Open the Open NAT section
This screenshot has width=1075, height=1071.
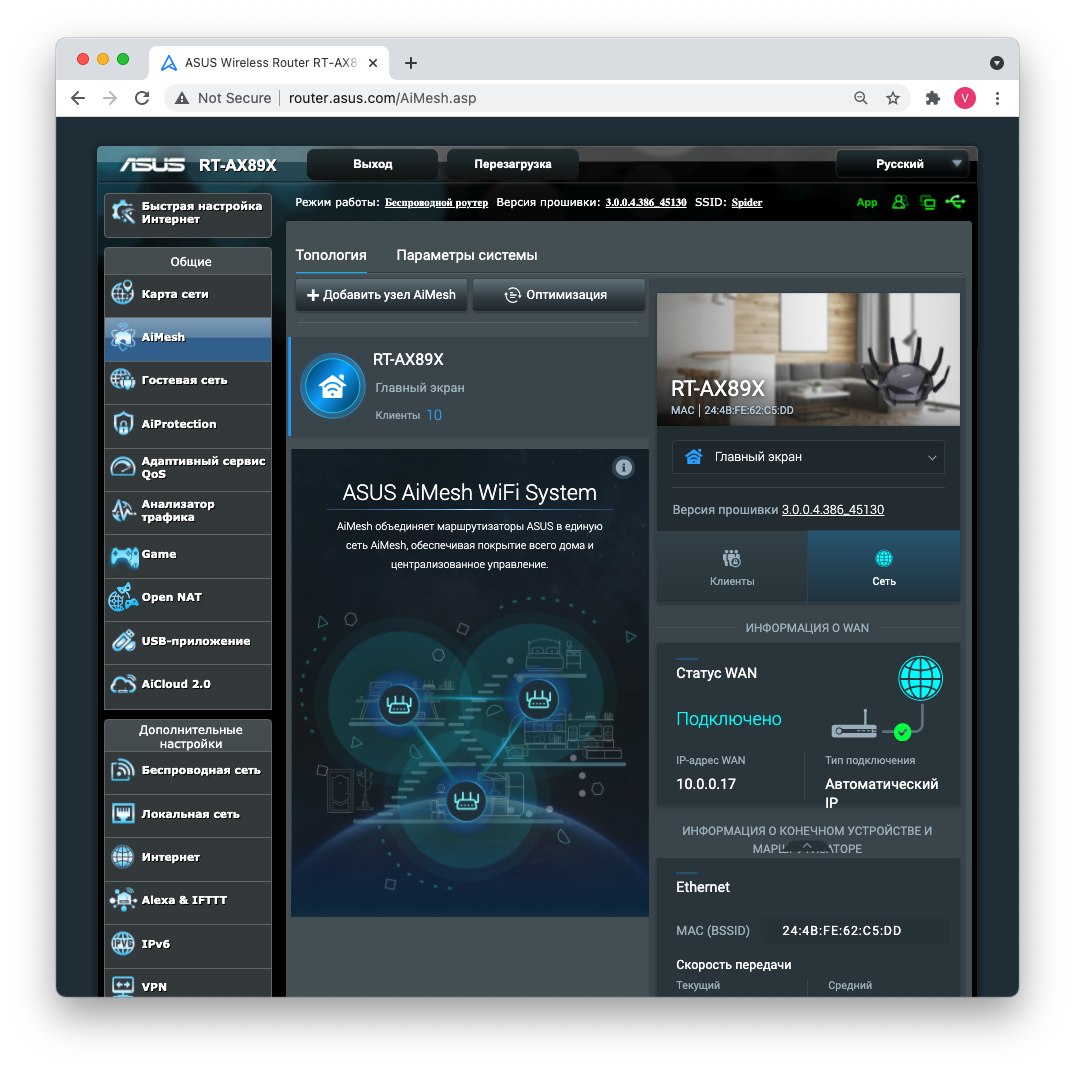(188, 597)
